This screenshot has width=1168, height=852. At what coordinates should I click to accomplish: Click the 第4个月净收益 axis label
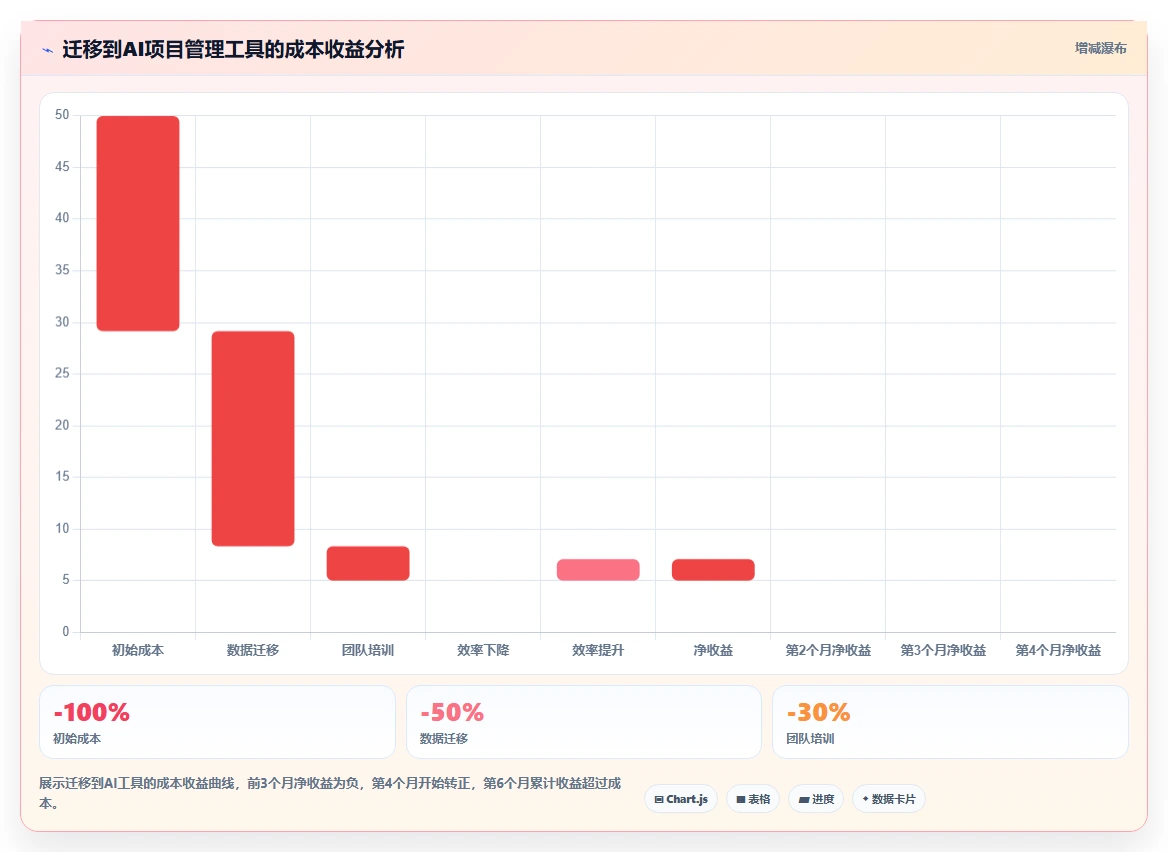pyautogui.click(x=1058, y=650)
